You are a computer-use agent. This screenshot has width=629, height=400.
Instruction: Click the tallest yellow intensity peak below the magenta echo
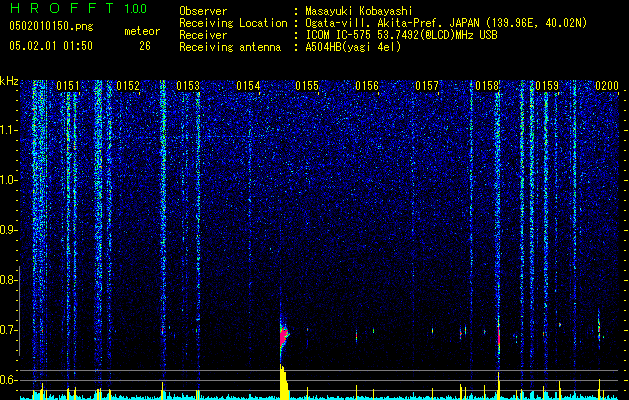coord(283,382)
